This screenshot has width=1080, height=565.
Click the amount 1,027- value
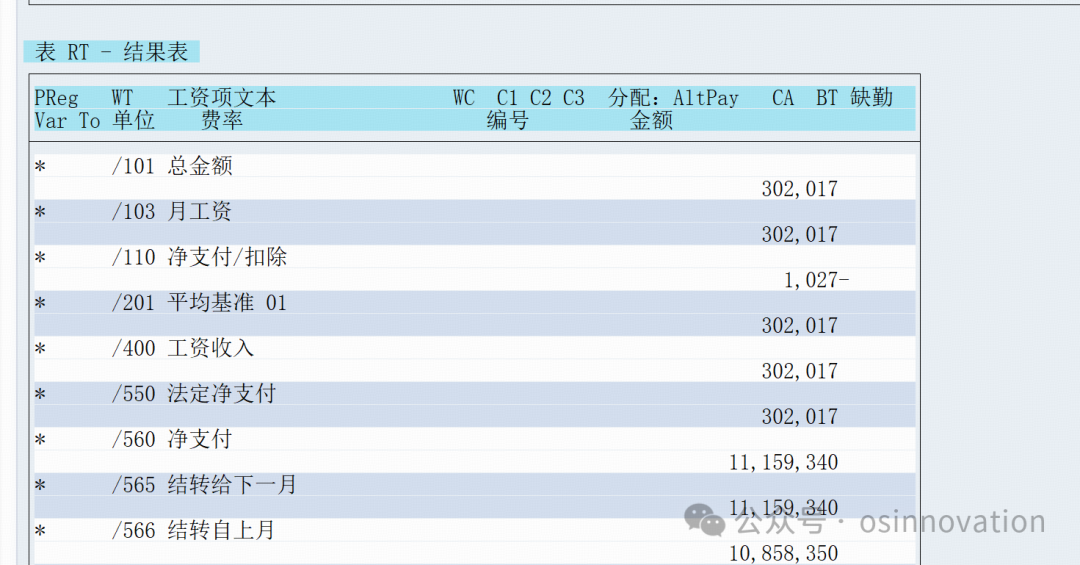tap(816, 280)
